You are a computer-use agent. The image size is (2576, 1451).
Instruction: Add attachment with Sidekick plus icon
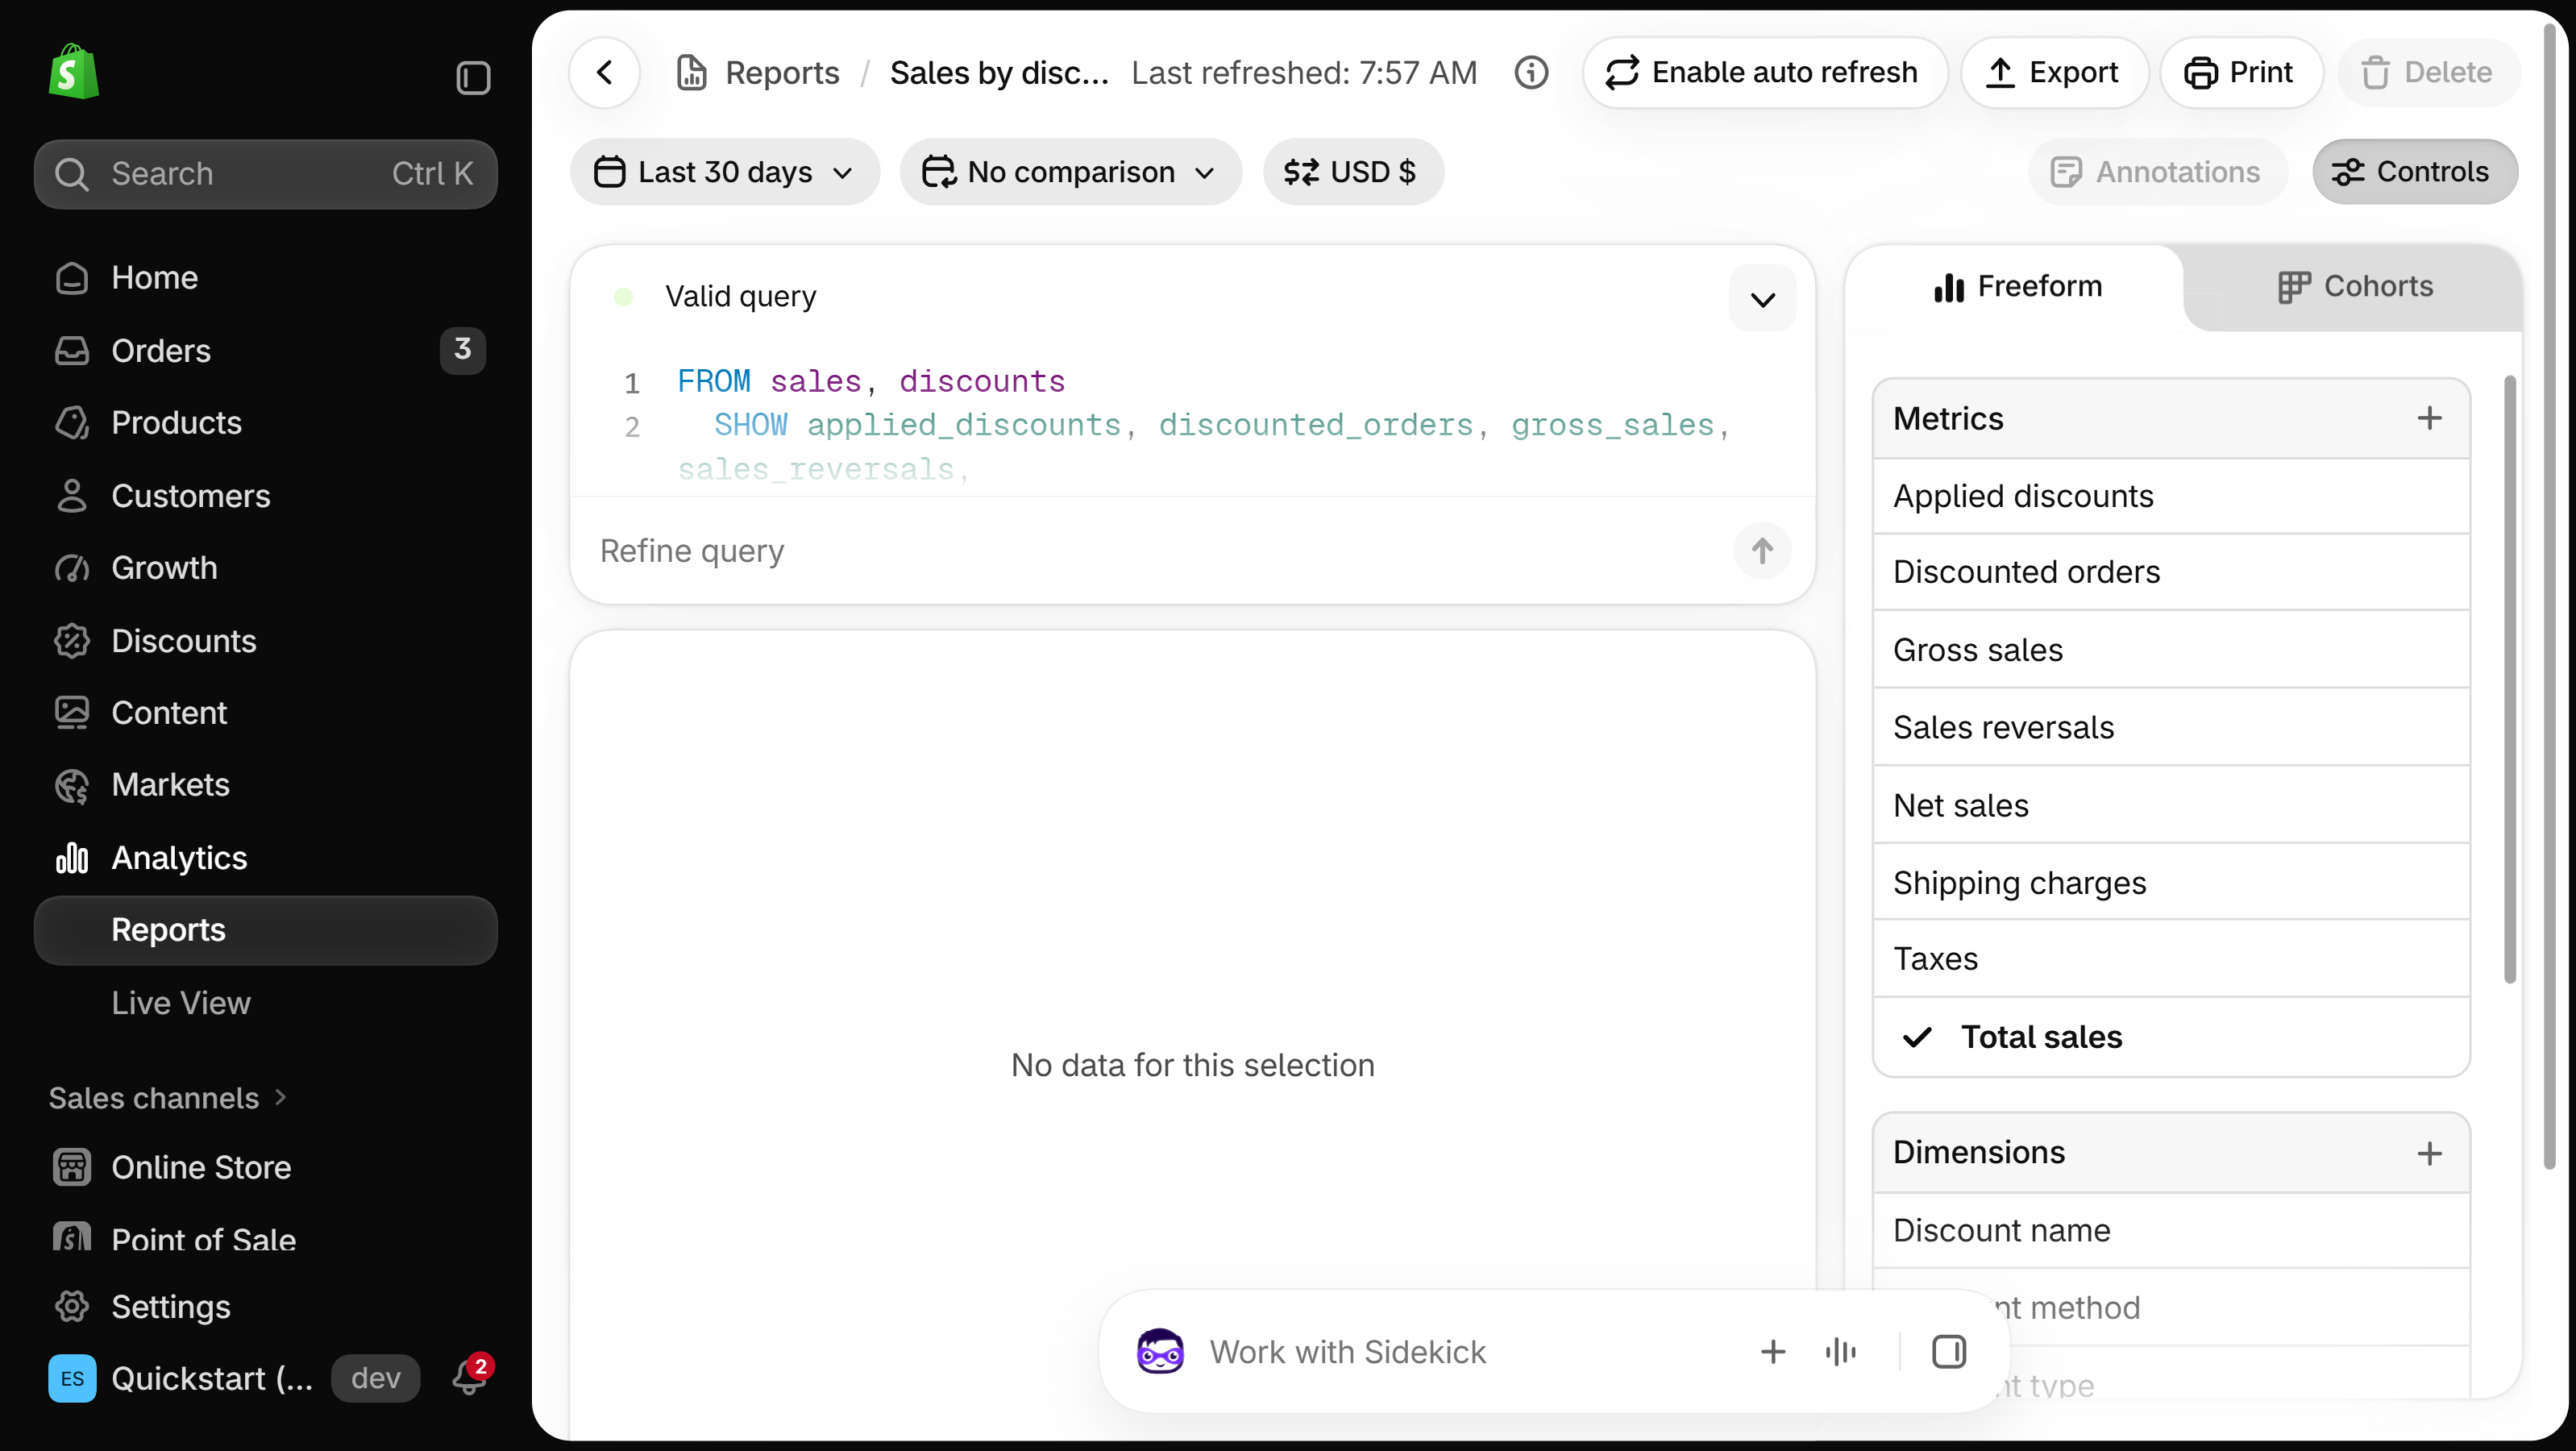1773,1351
